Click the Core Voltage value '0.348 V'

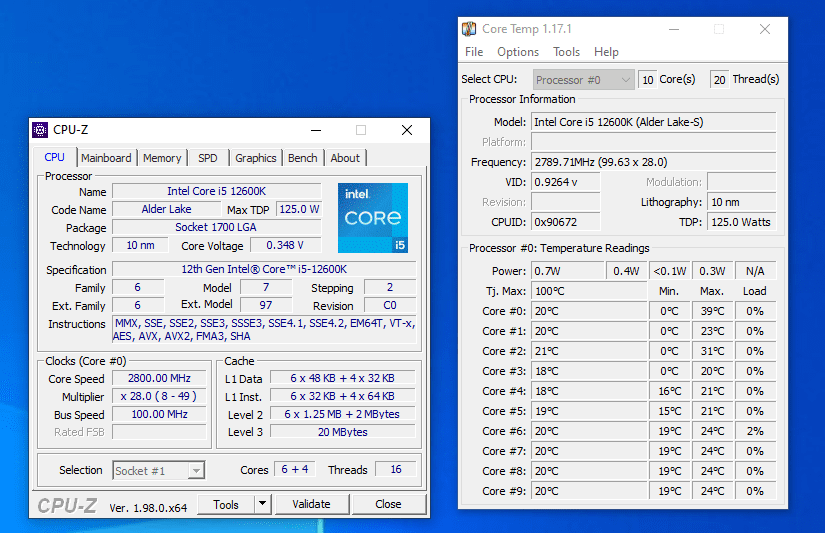[x=285, y=245]
